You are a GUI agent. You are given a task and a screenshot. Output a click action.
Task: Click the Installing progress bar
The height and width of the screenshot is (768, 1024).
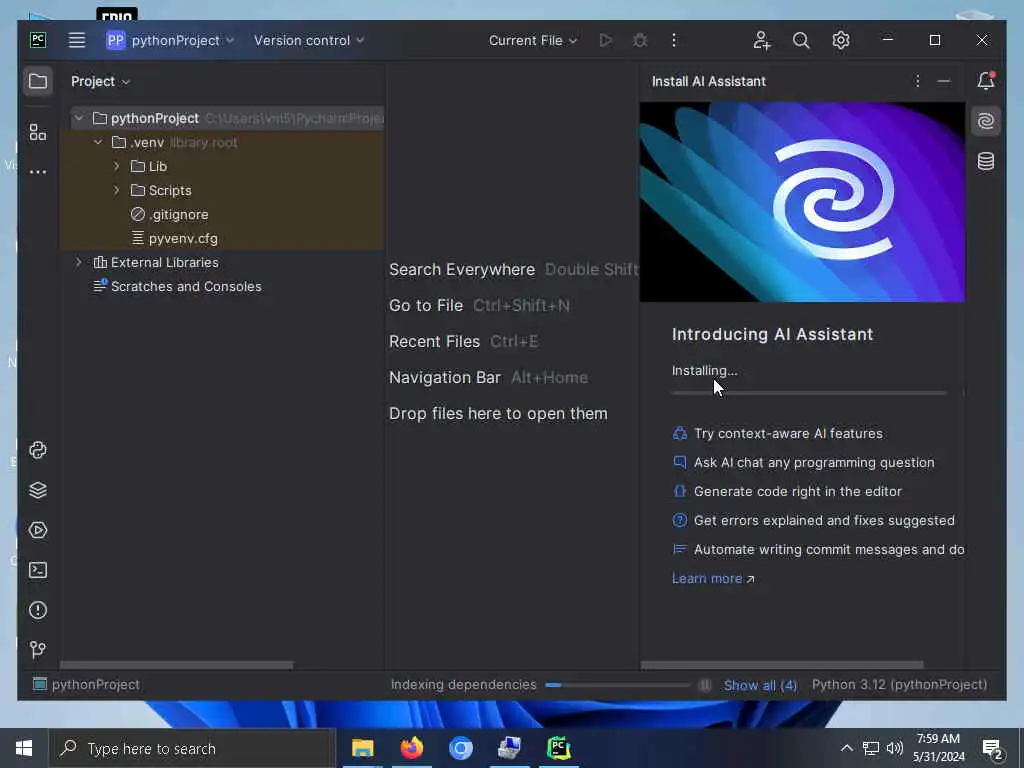click(809, 393)
